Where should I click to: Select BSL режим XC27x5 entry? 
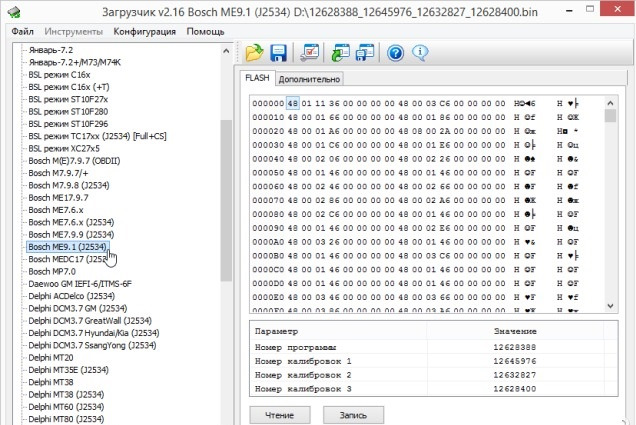coord(64,148)
